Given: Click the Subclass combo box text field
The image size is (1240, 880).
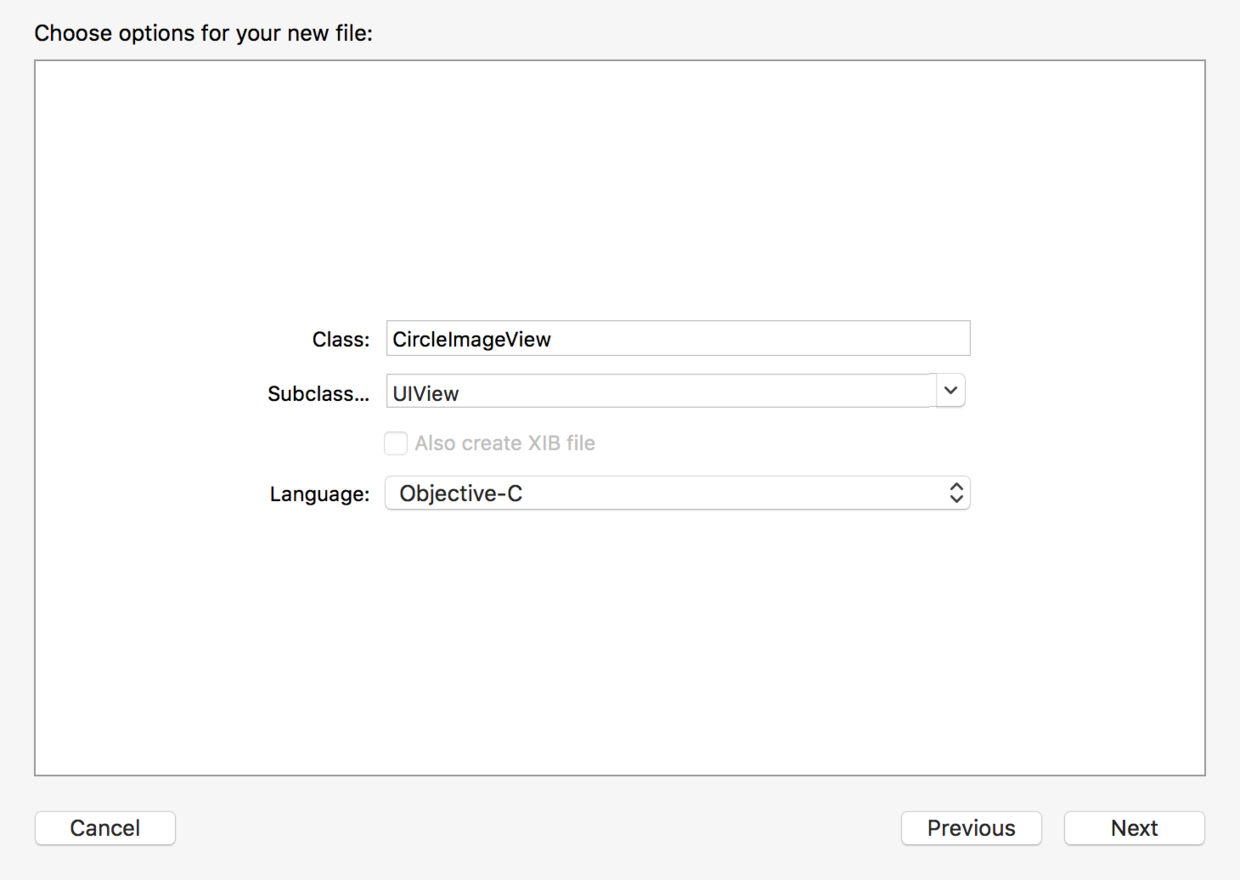Looking at the screenshot, I should 660,392.
